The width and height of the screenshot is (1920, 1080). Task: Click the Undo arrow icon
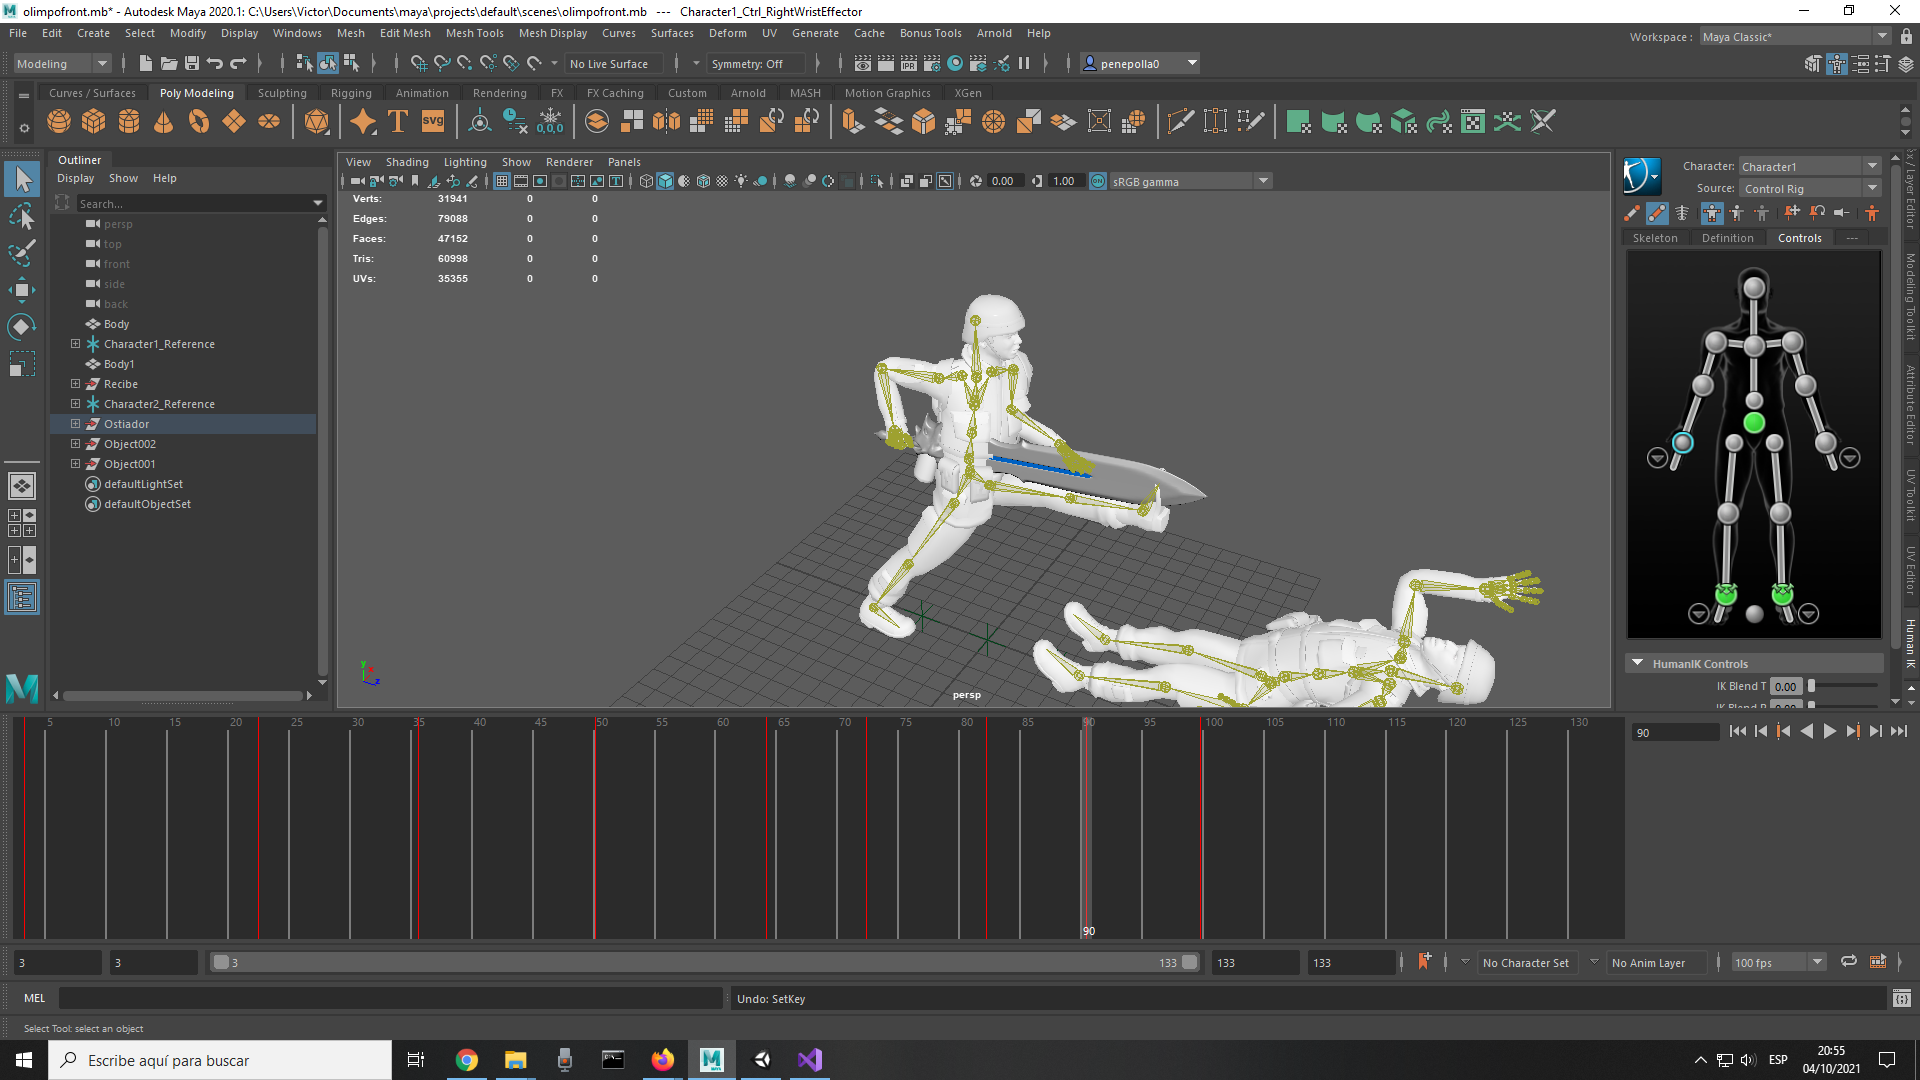point(215,64)
